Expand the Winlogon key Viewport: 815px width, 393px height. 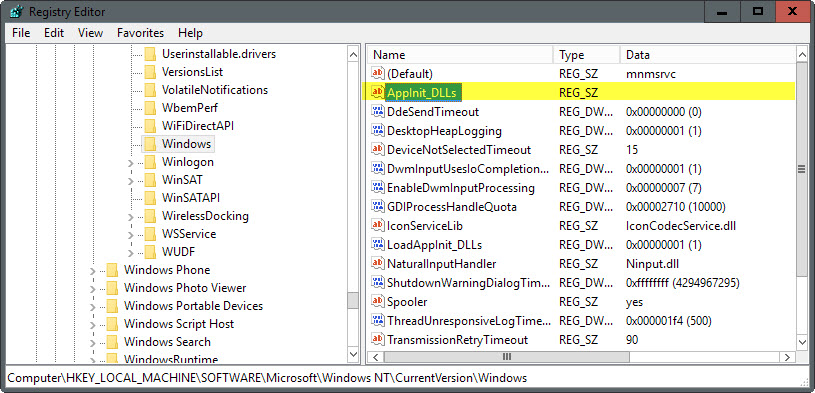(130, 162)
